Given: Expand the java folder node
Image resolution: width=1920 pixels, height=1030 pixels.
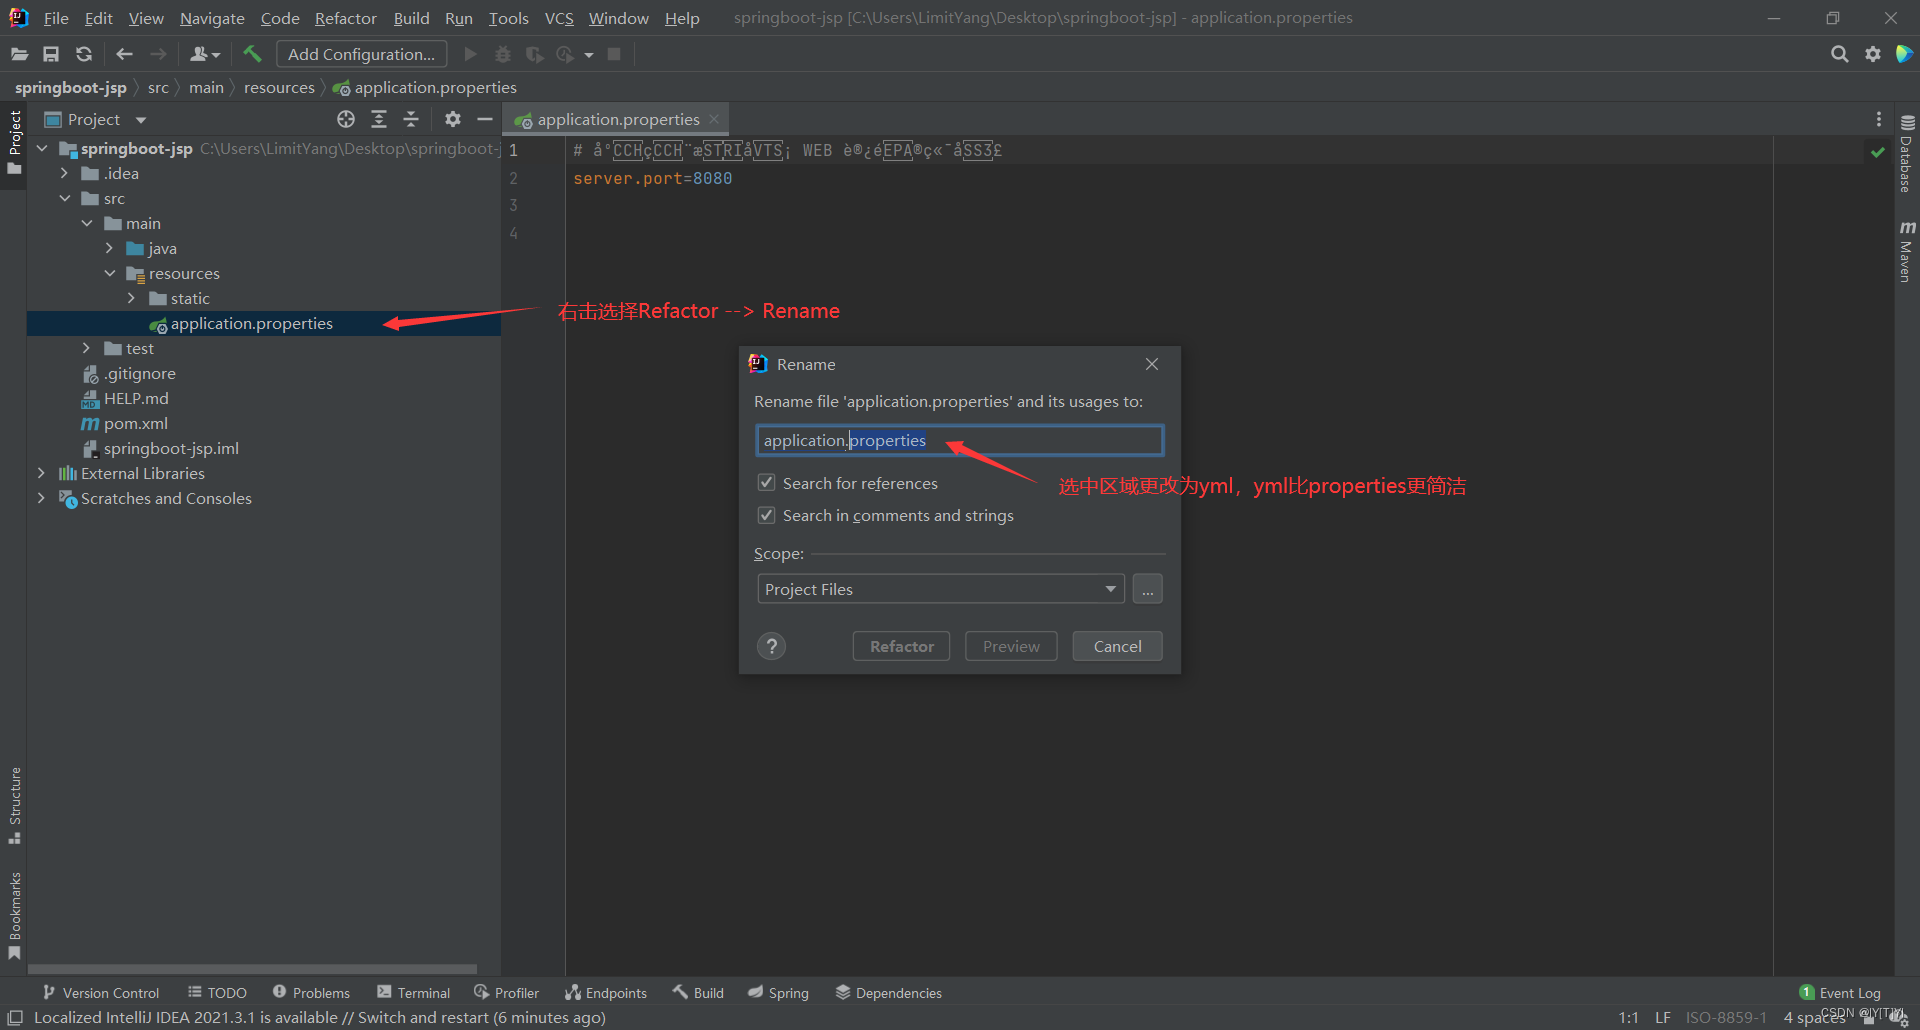Looking at the screenshot, I should click(x=110, y=248).
